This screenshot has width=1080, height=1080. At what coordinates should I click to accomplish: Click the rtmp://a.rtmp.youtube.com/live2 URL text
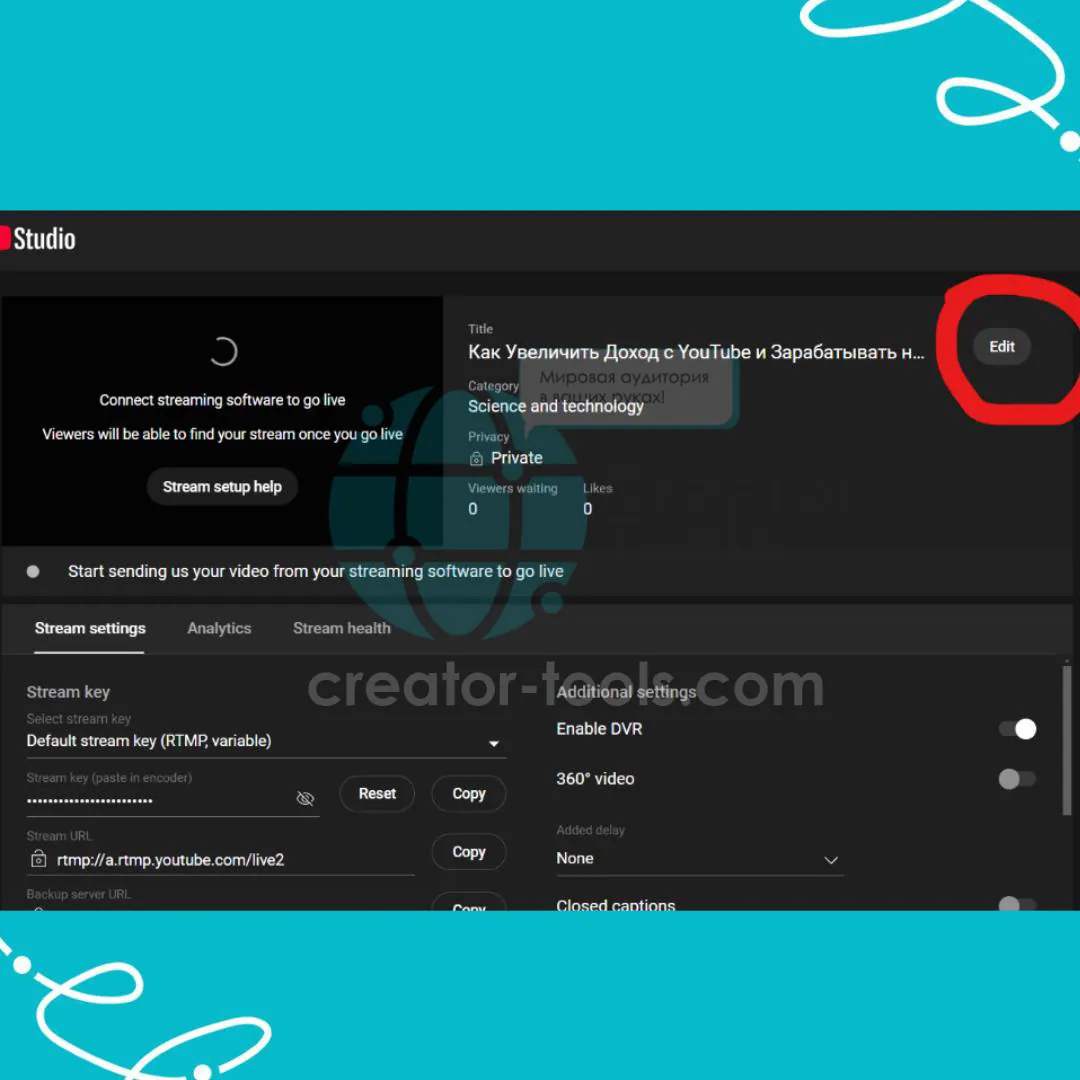click(170, 860)
